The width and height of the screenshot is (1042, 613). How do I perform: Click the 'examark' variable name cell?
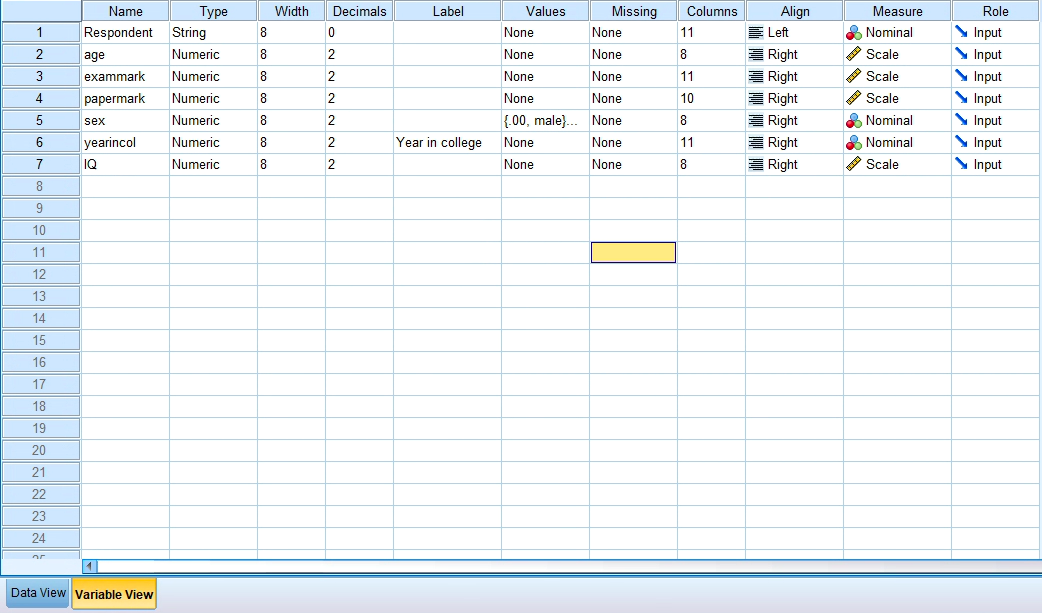click(126, 76)
